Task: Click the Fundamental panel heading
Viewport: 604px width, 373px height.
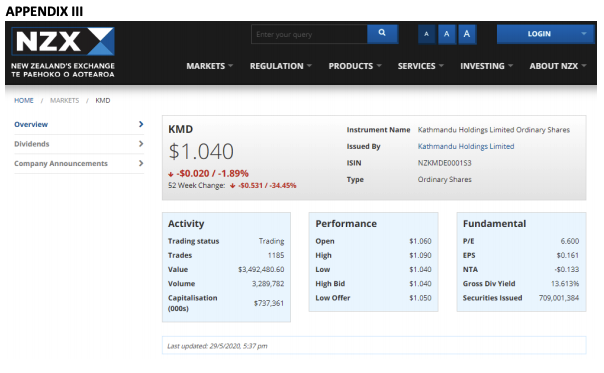Action: pos(494,224)
